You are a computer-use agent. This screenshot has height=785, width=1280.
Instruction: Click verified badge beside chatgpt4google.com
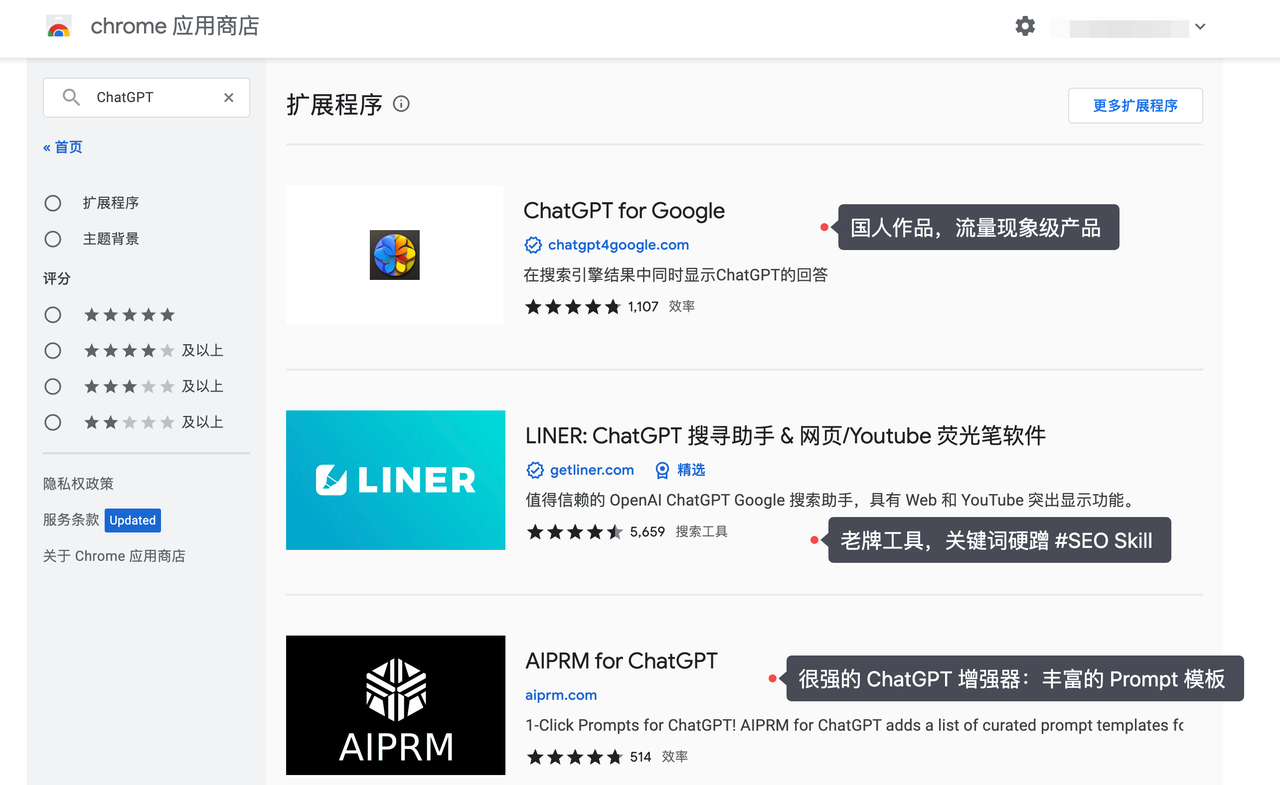tap(533, 245)
